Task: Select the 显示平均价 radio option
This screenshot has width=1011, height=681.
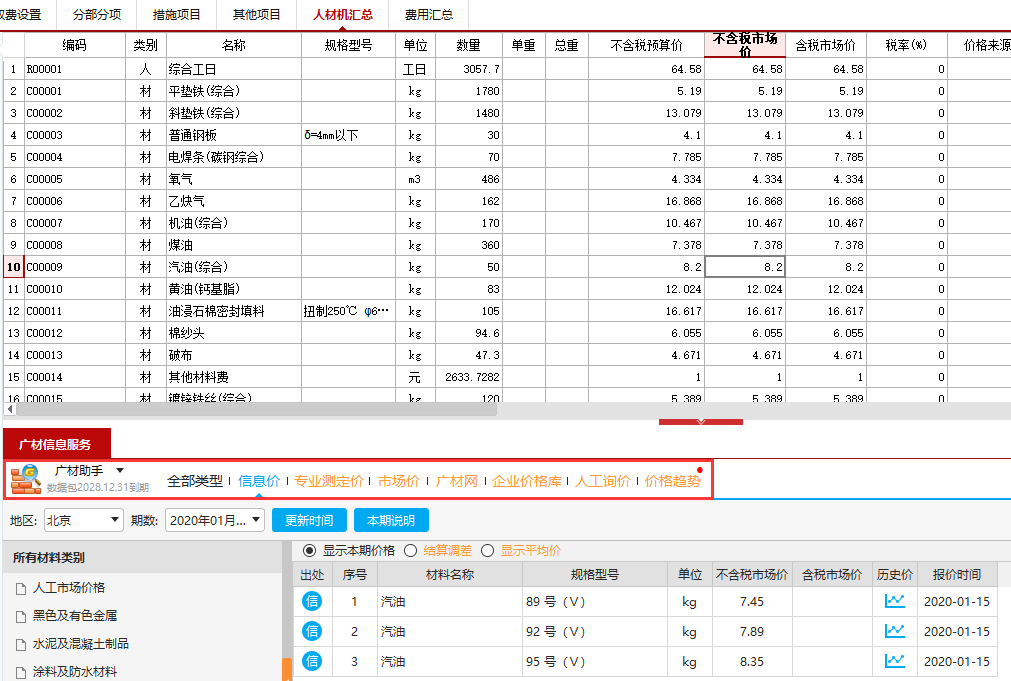Action: click(488, 550)
